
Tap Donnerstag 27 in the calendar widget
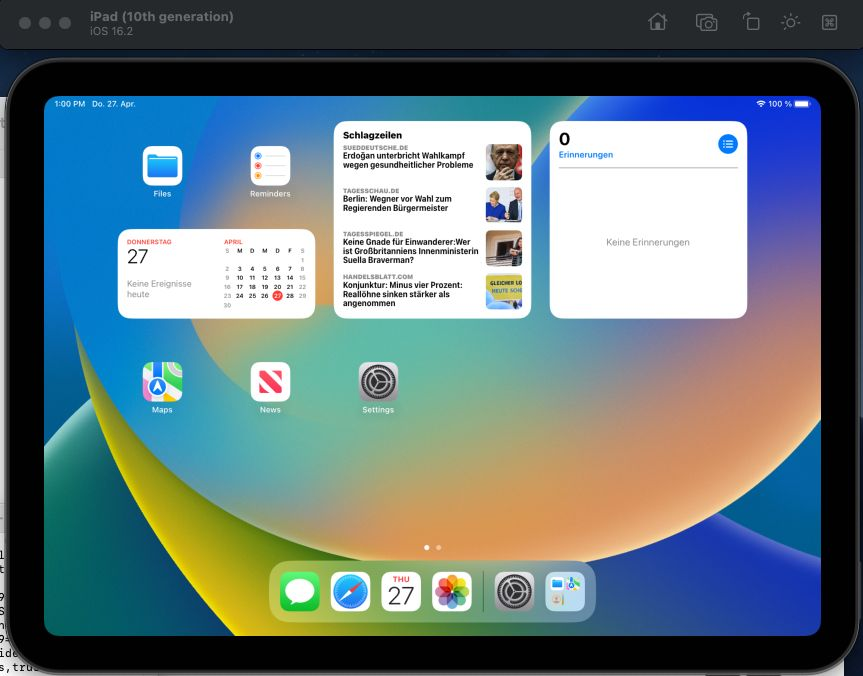pos(149,252)
